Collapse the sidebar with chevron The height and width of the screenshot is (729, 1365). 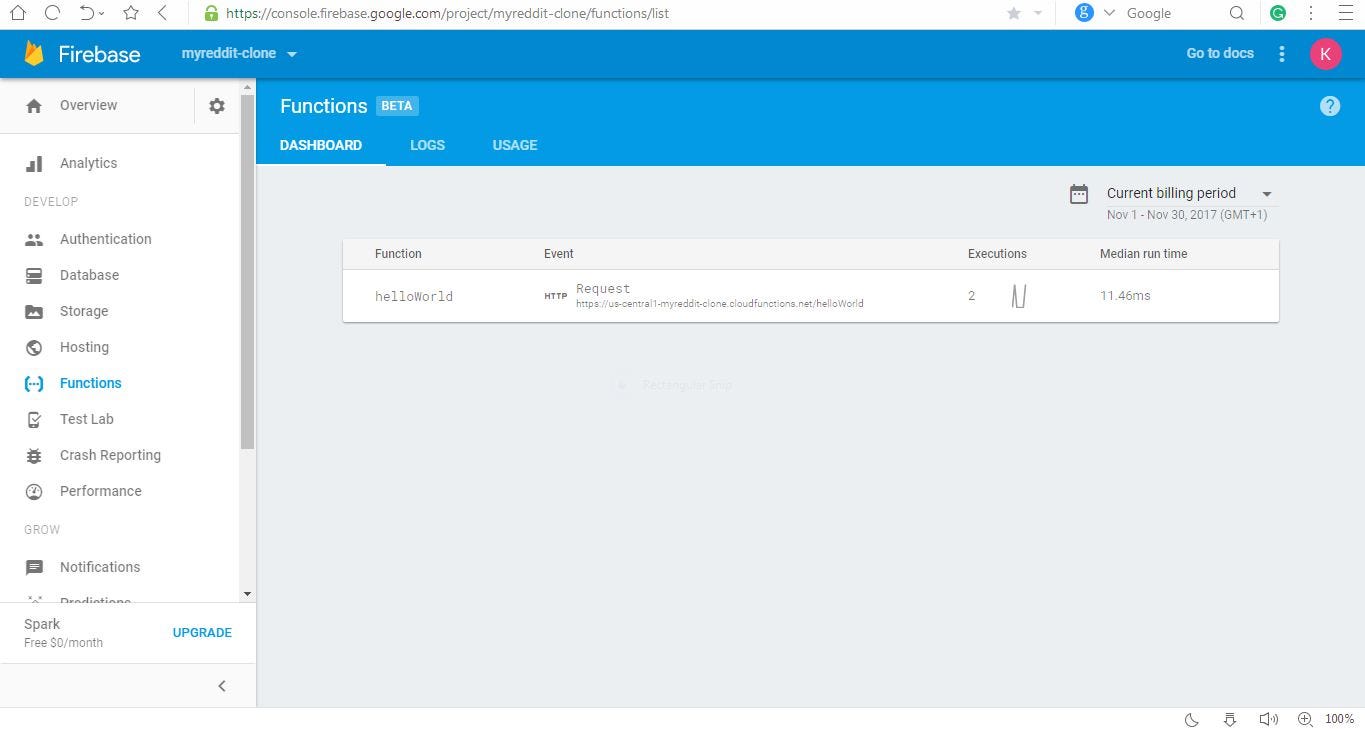[x=222, y=685]
